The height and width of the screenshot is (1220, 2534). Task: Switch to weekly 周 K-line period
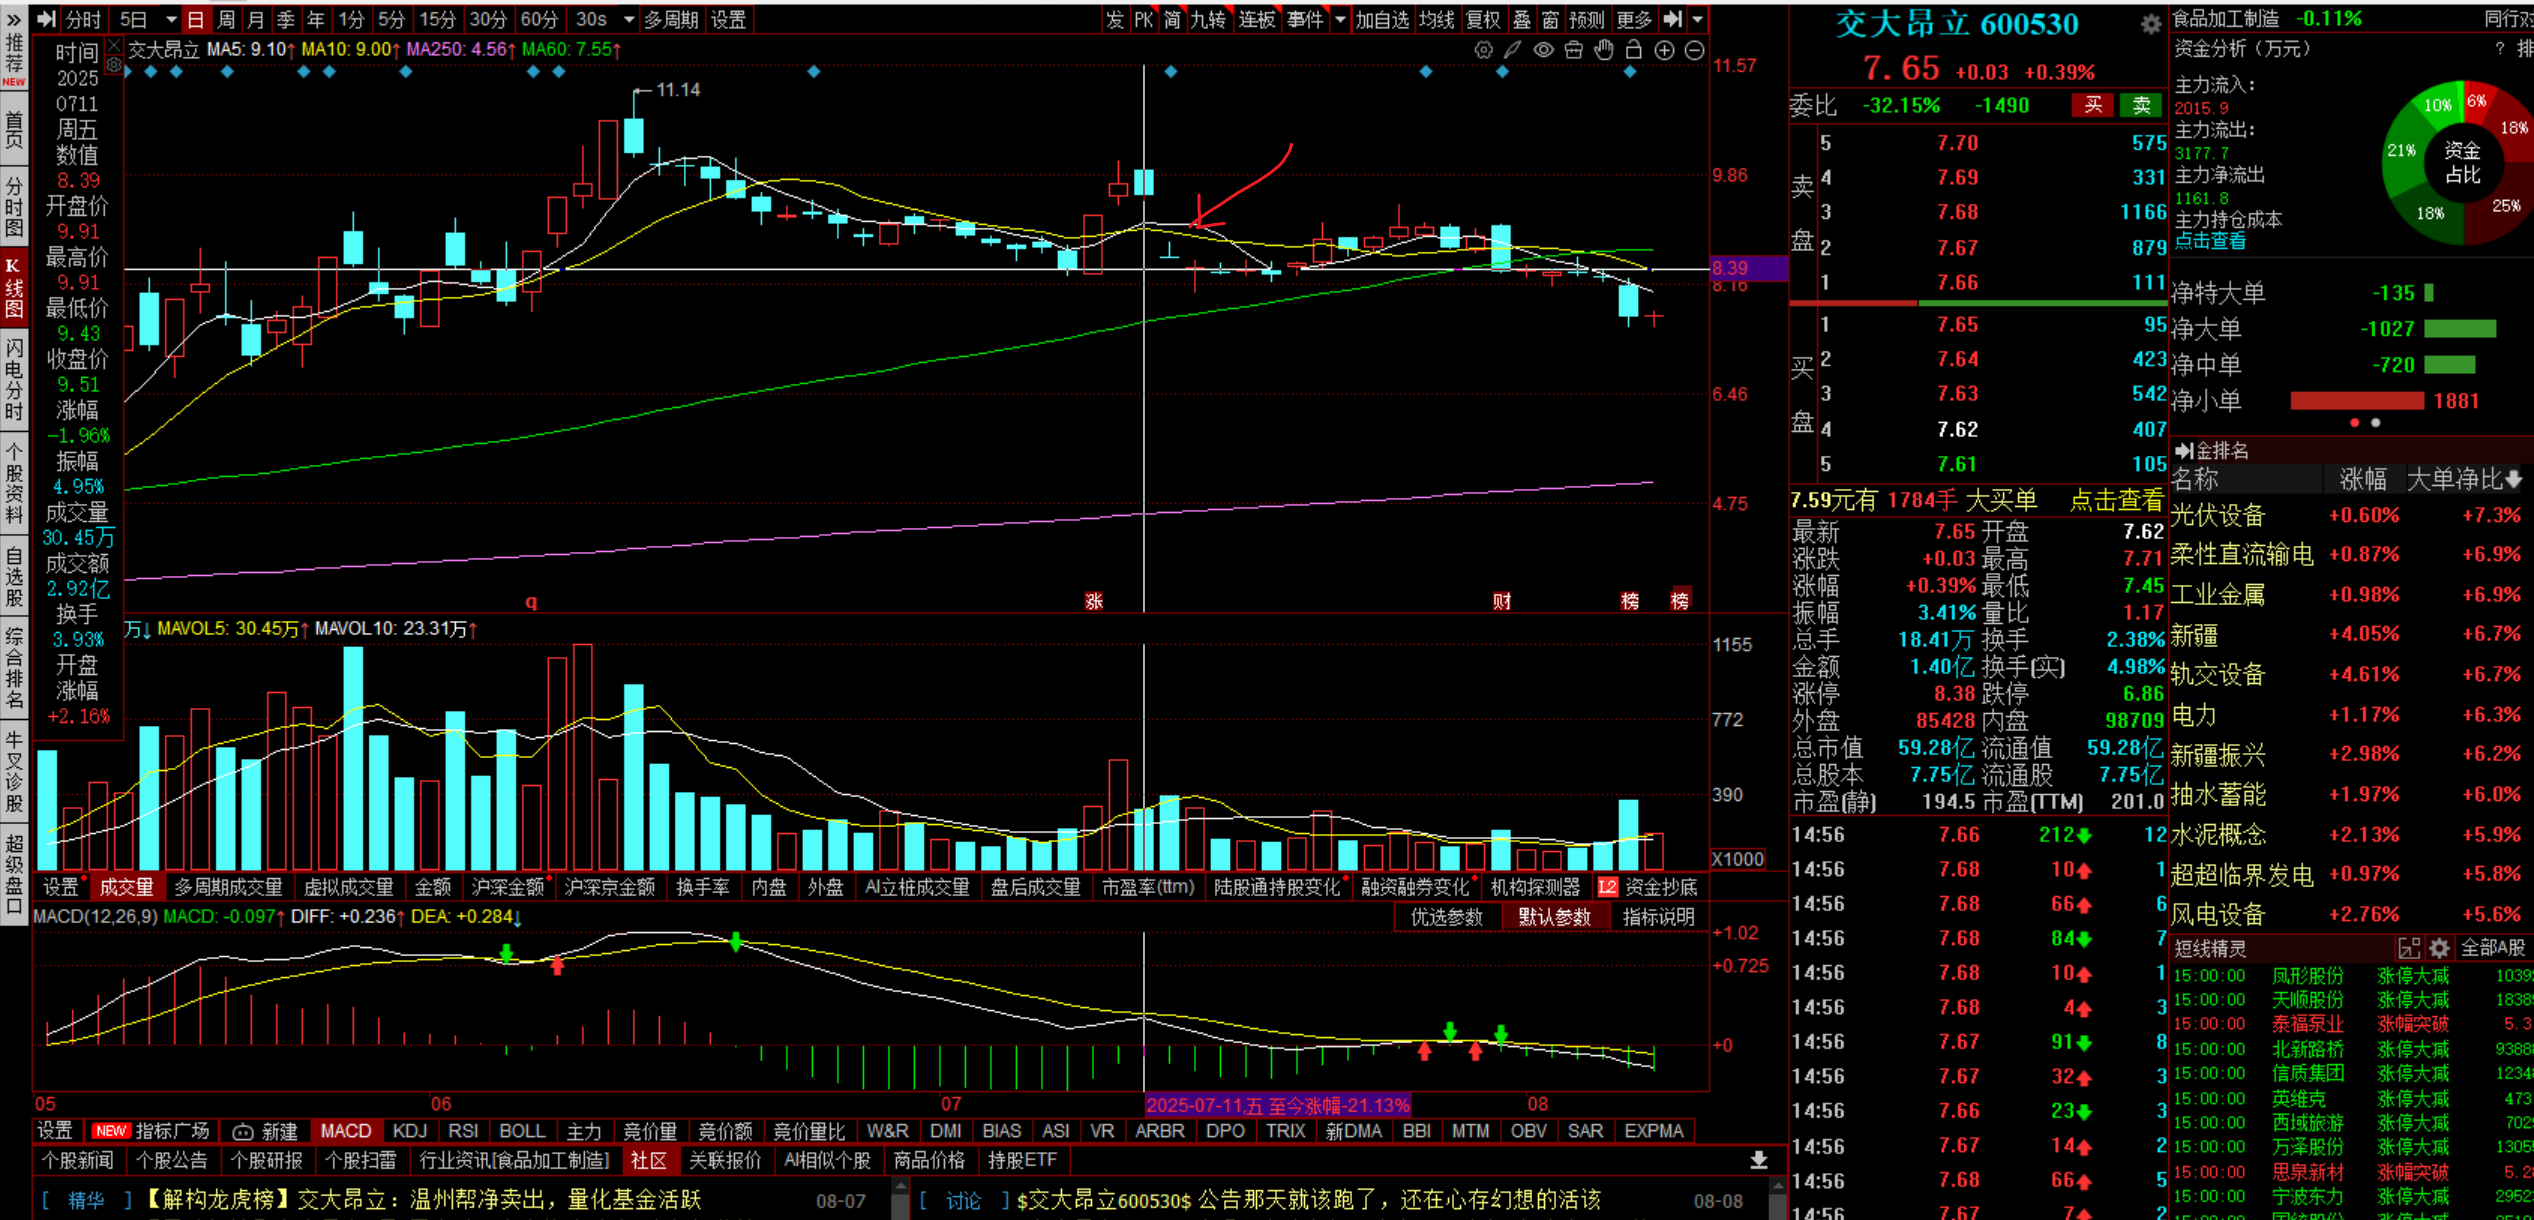coord(226,19)
